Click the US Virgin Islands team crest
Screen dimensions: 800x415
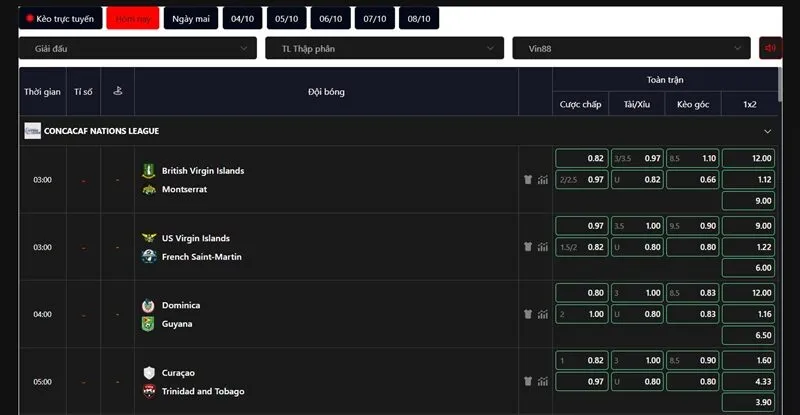(148, 238)
